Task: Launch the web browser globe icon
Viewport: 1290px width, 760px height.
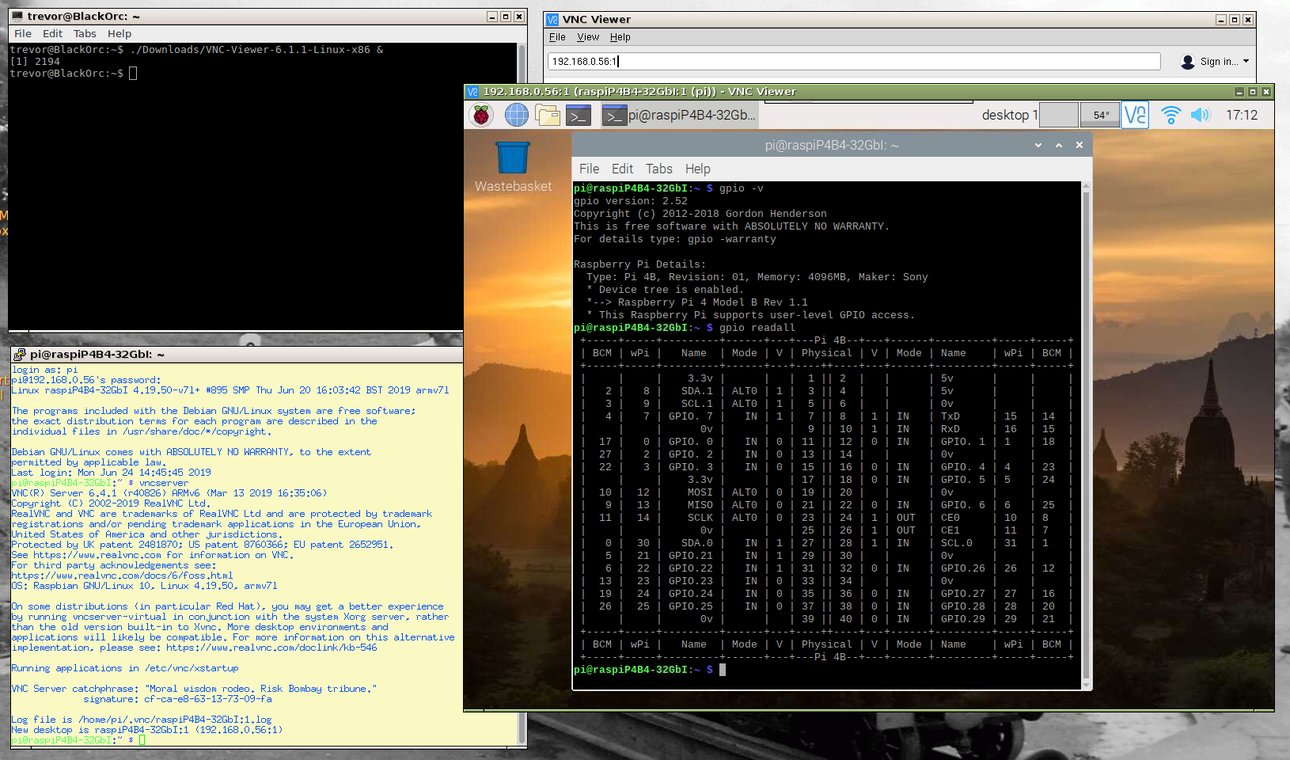Action: (516, 115)
